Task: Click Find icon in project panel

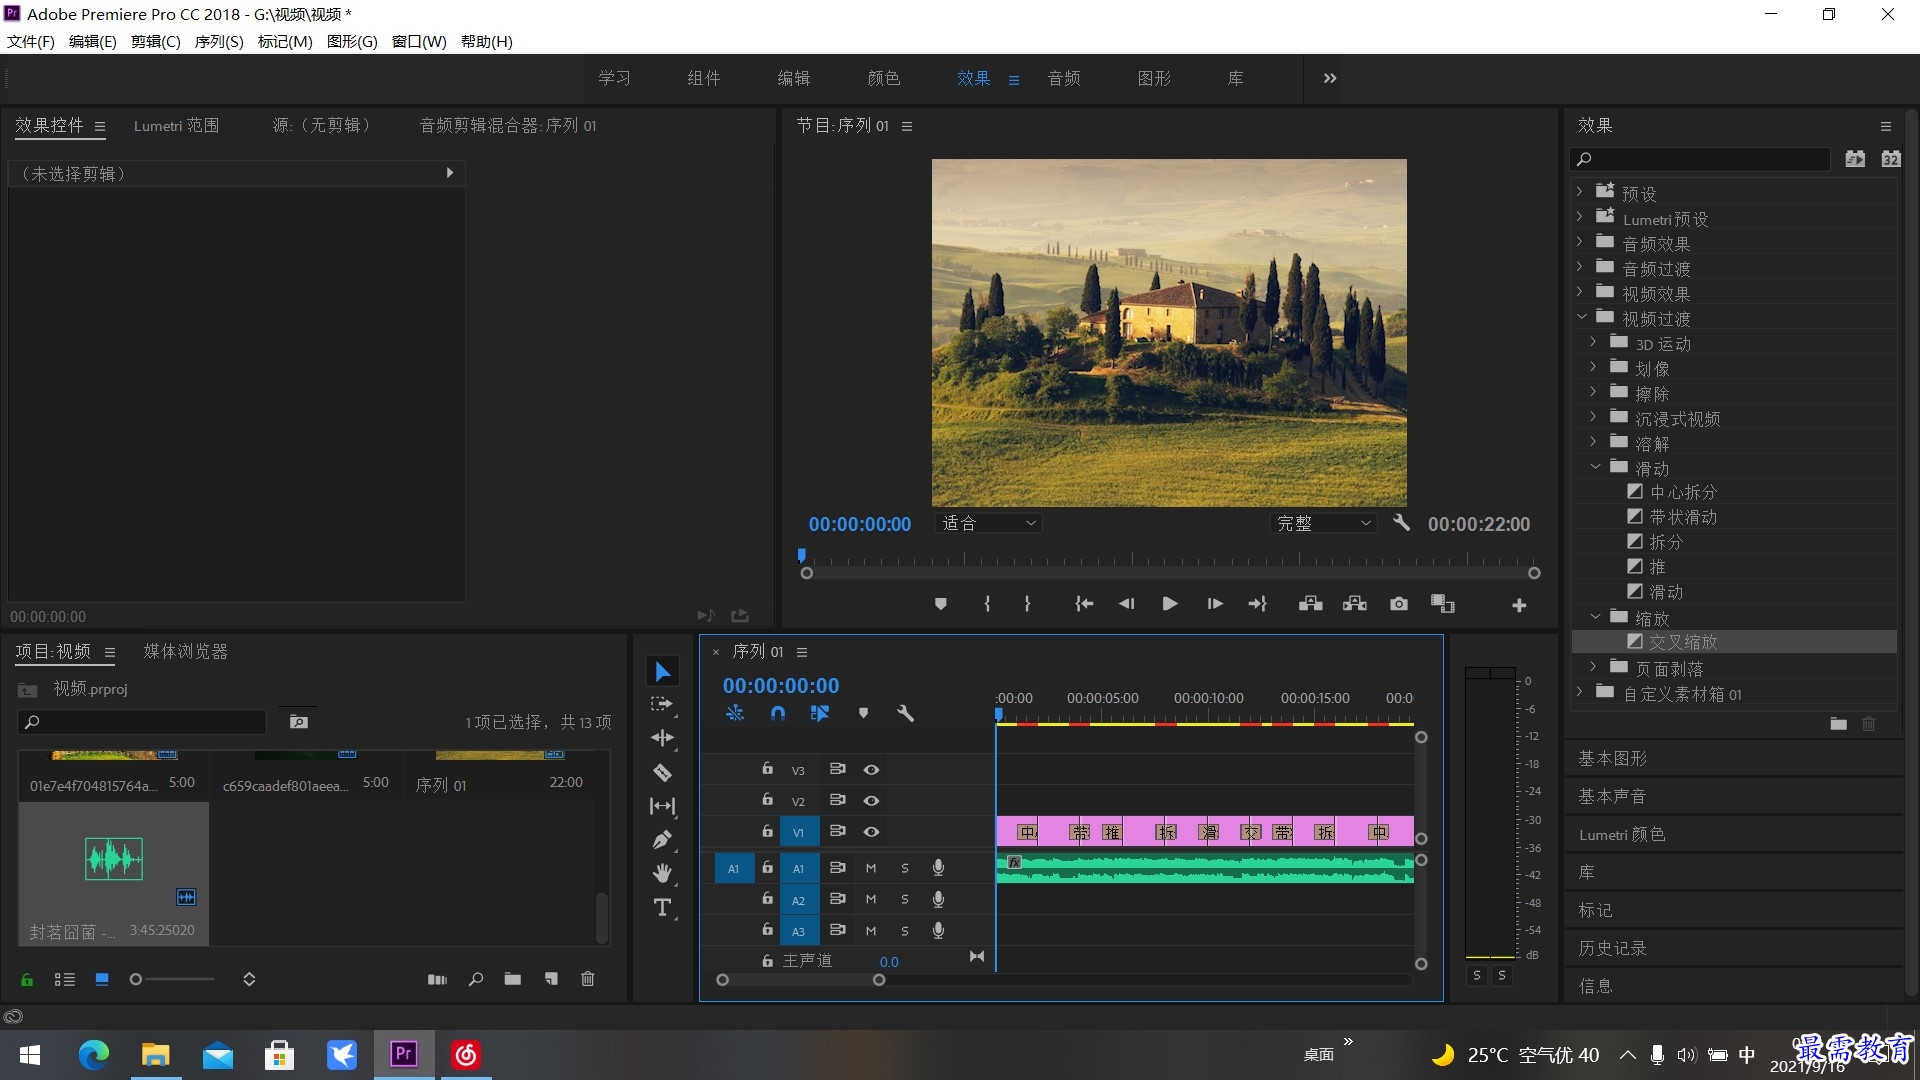Action: tap(476, 979)
